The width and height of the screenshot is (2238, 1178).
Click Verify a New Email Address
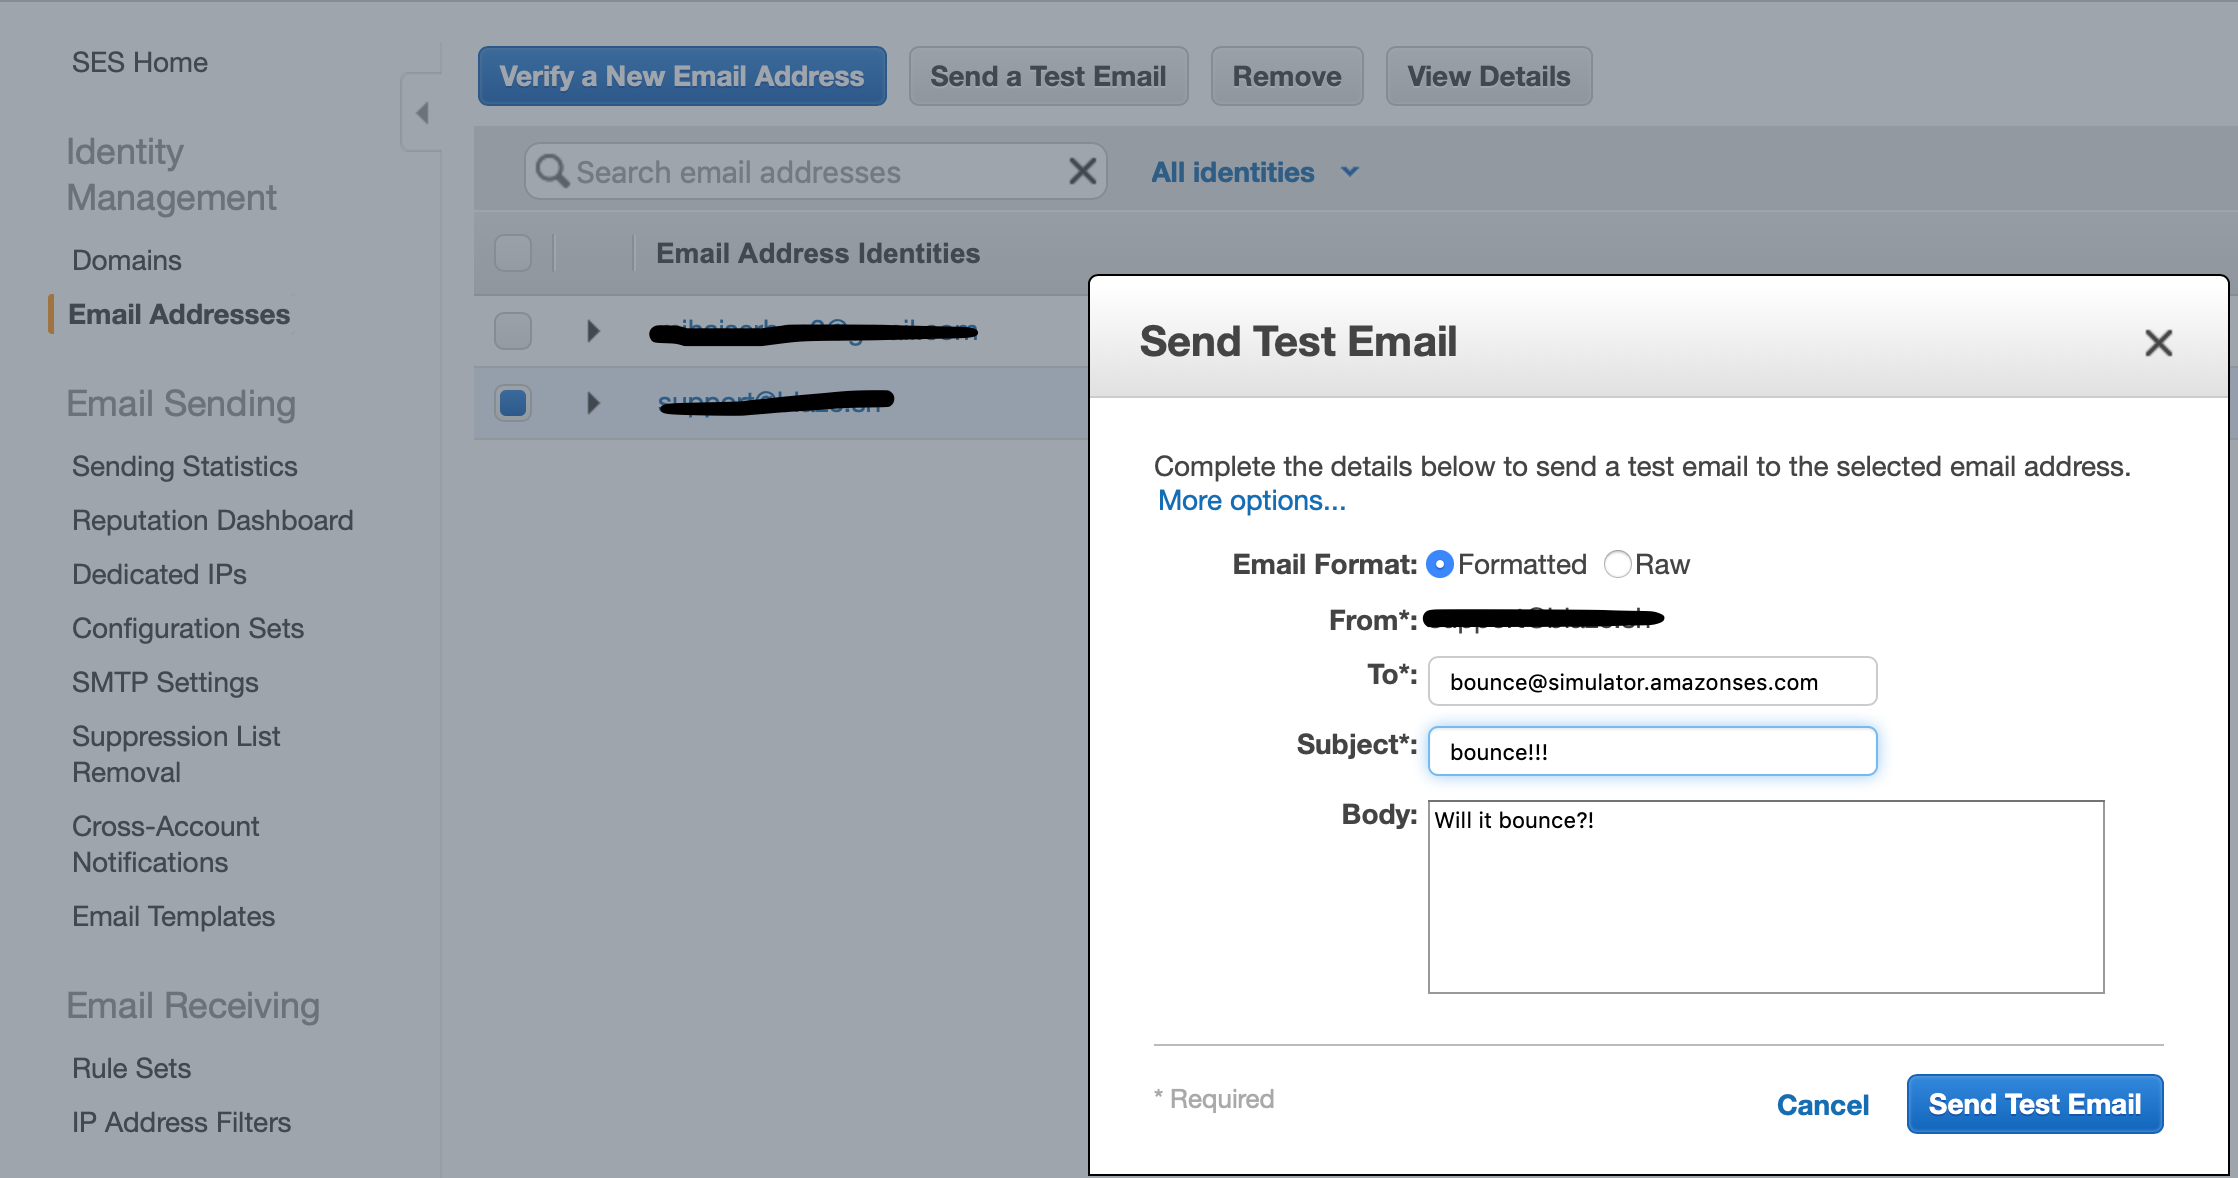click(681, 75)
